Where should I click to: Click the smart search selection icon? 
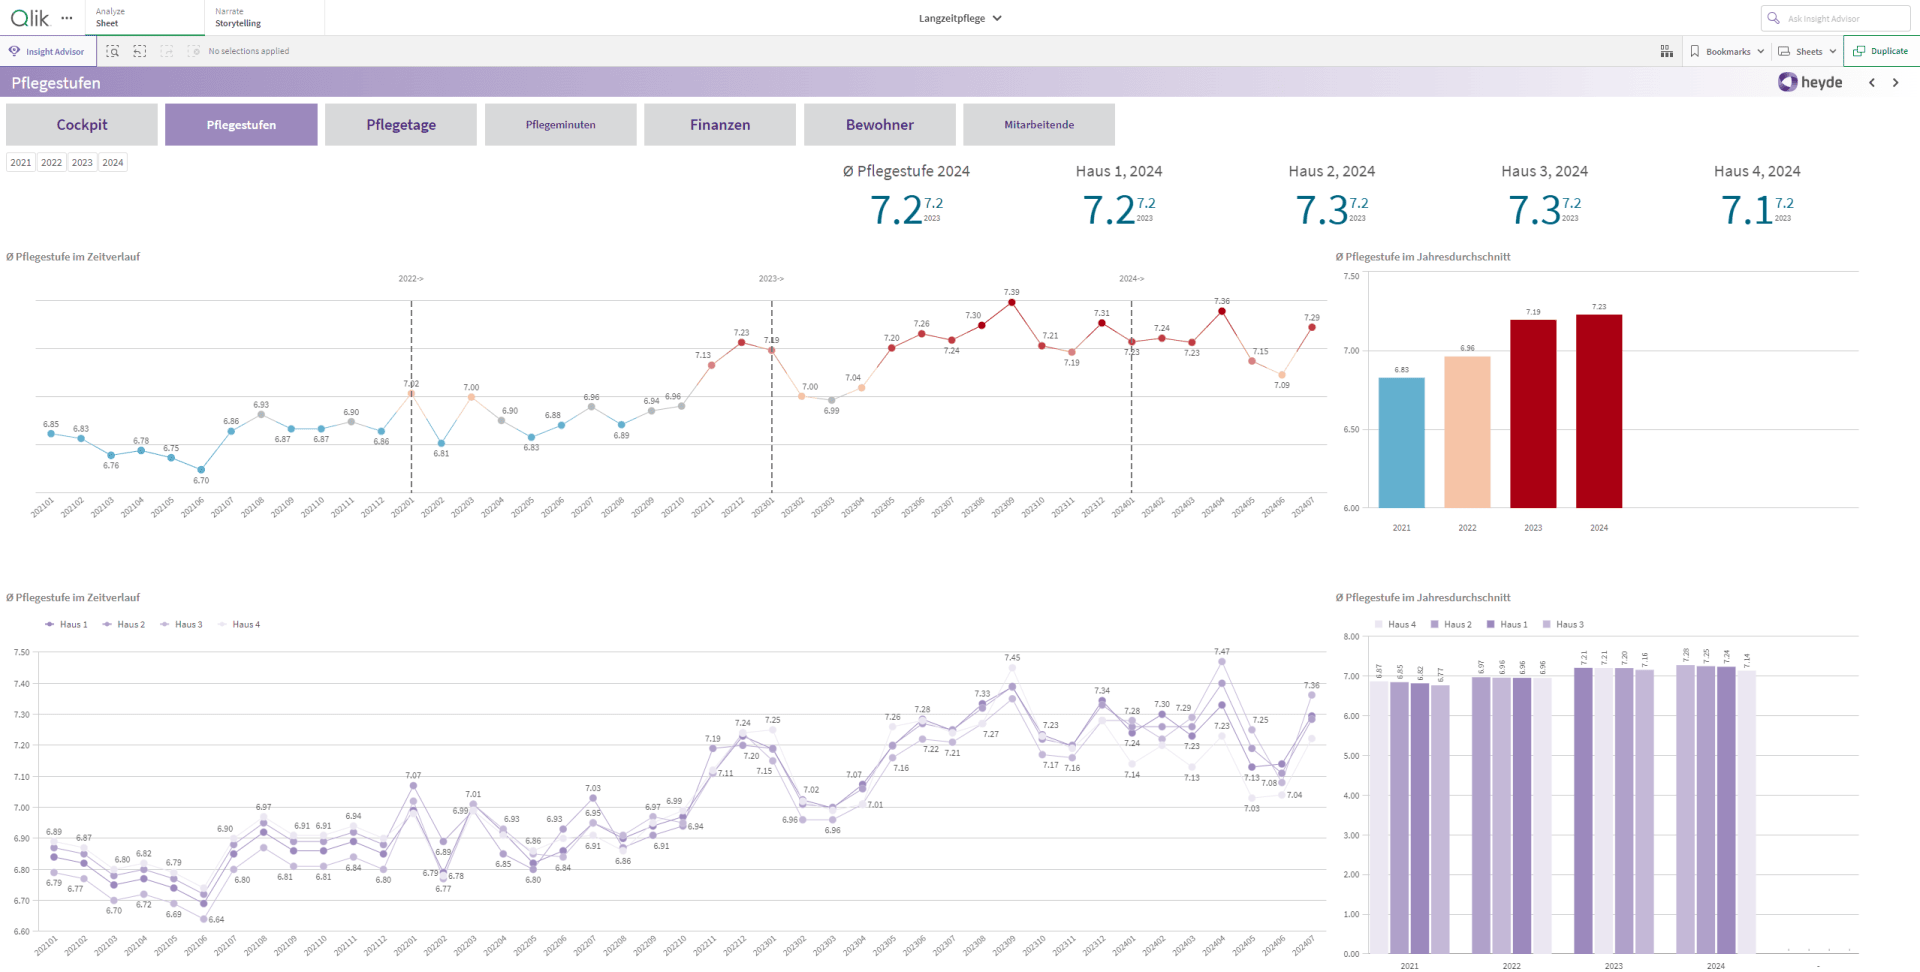point(113,51)
